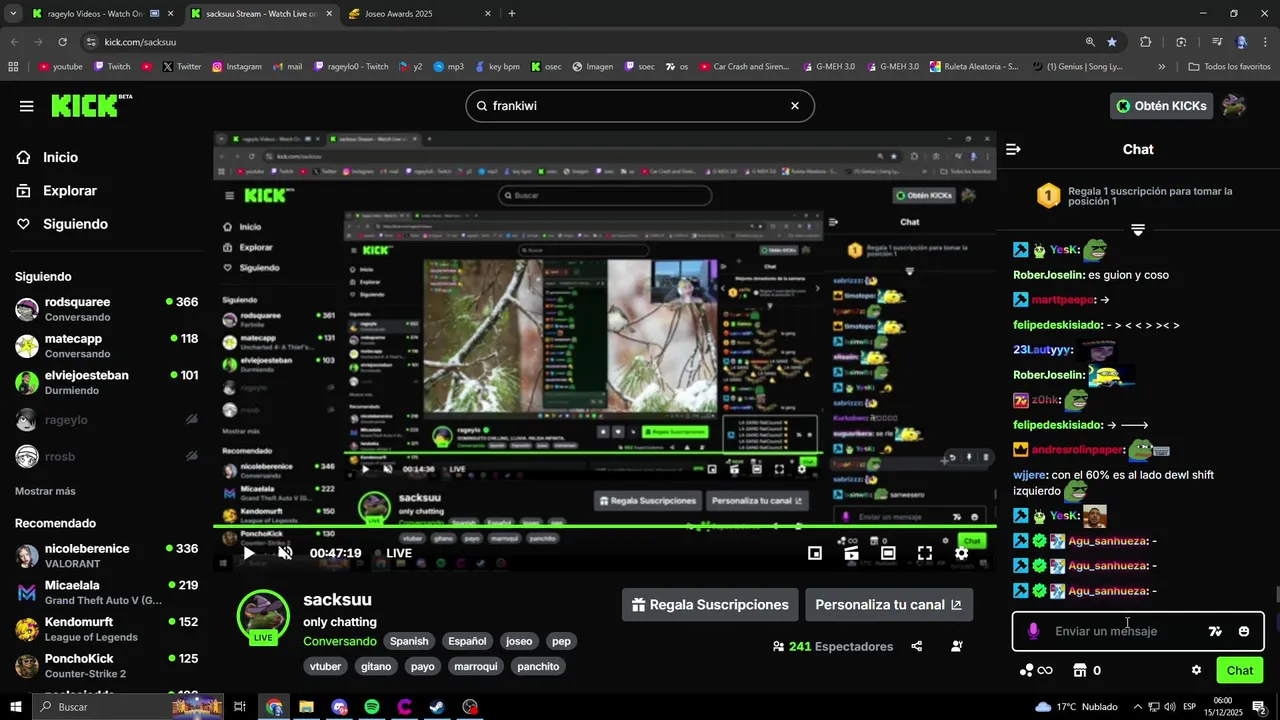
Task: Open offline rrosb channel
Action: click(106, 456)
